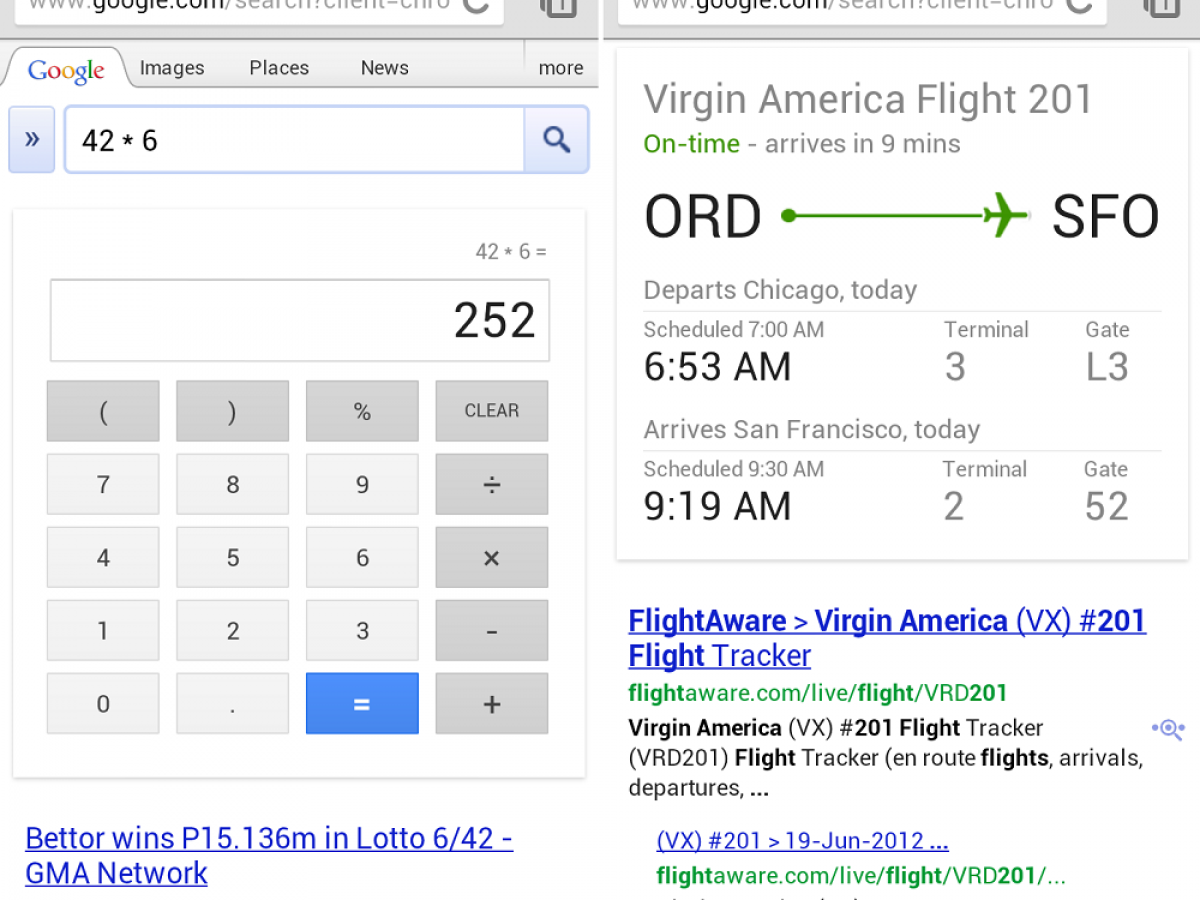Click reload icon in right address bar
The image size is (1200, 900).
point(1078,6)
